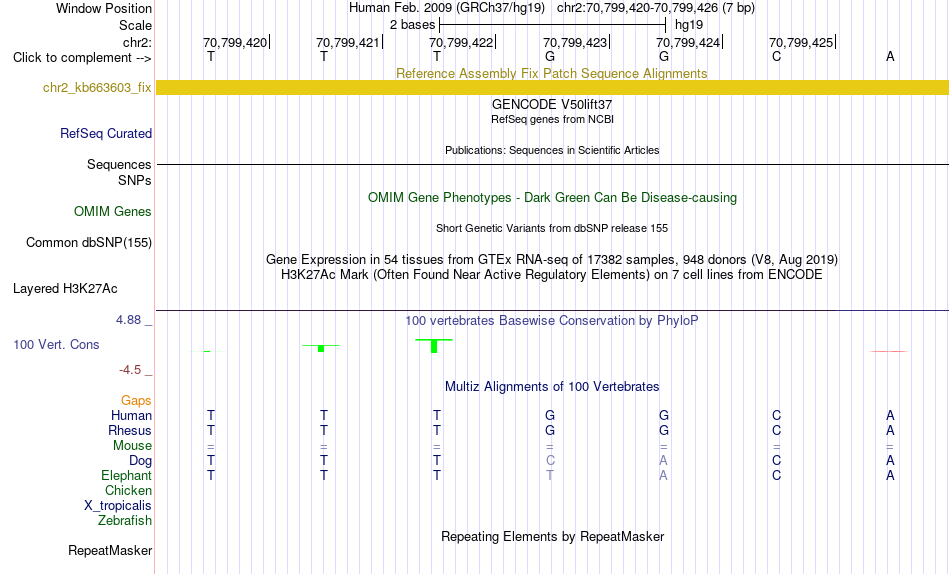The image size is (950, 574).
Task: Open the H3K27Ac Mark ENCODE track title
Action: [552, 275]
